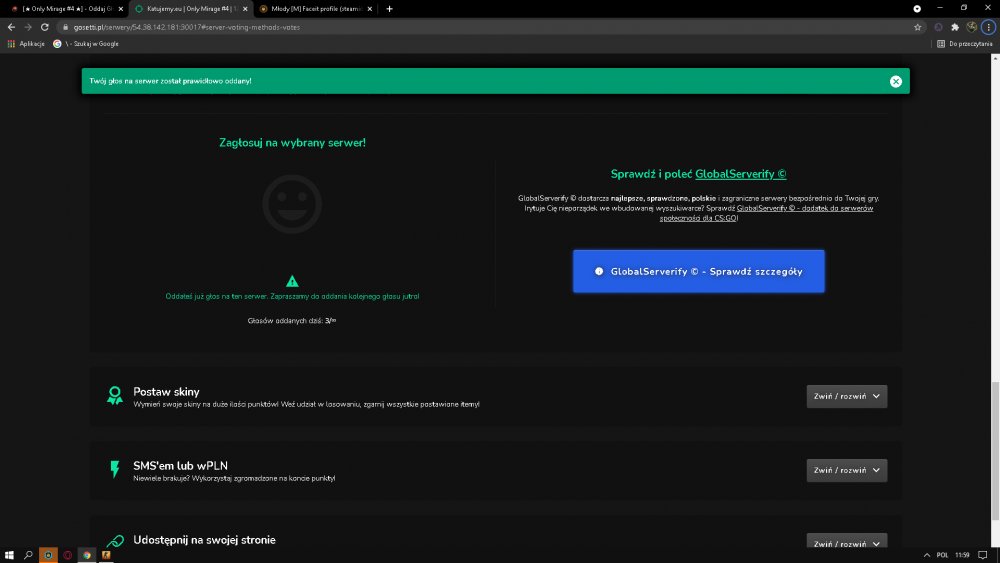Switch to the Katujemy.eu Only Mirage #4 tab
1000x563 pixels.
[190, 9]
